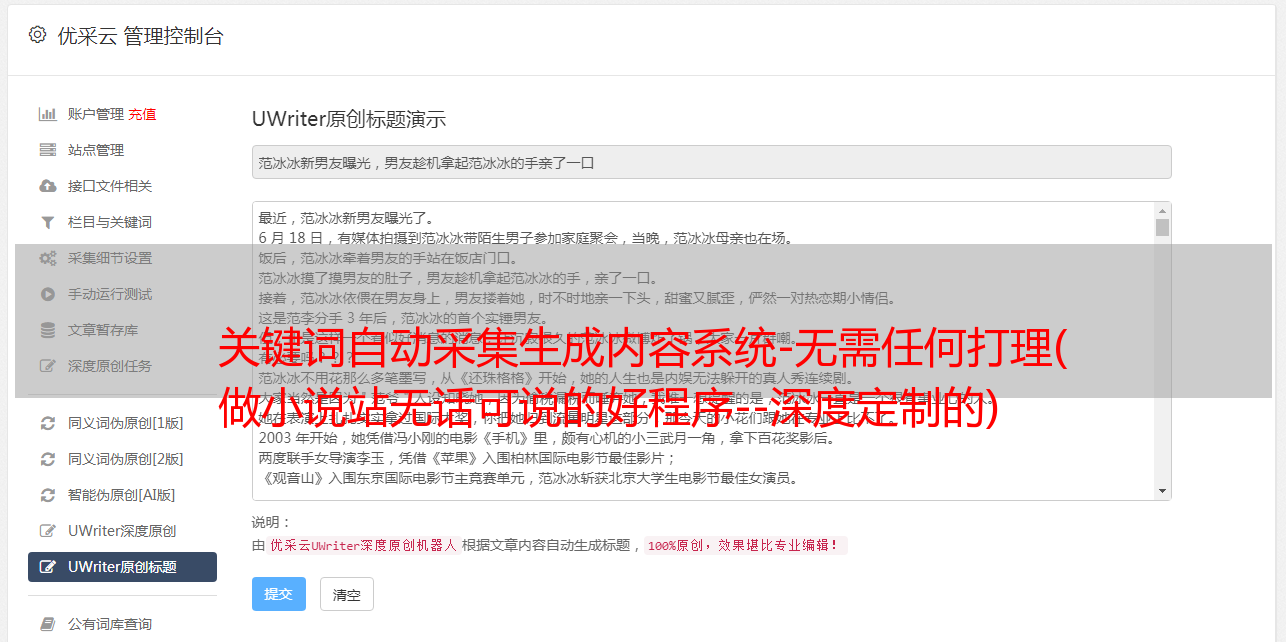The width and height of the screenshot is (1286, 642).
Task: Click the title input field
Action: (x=711, y=162)
